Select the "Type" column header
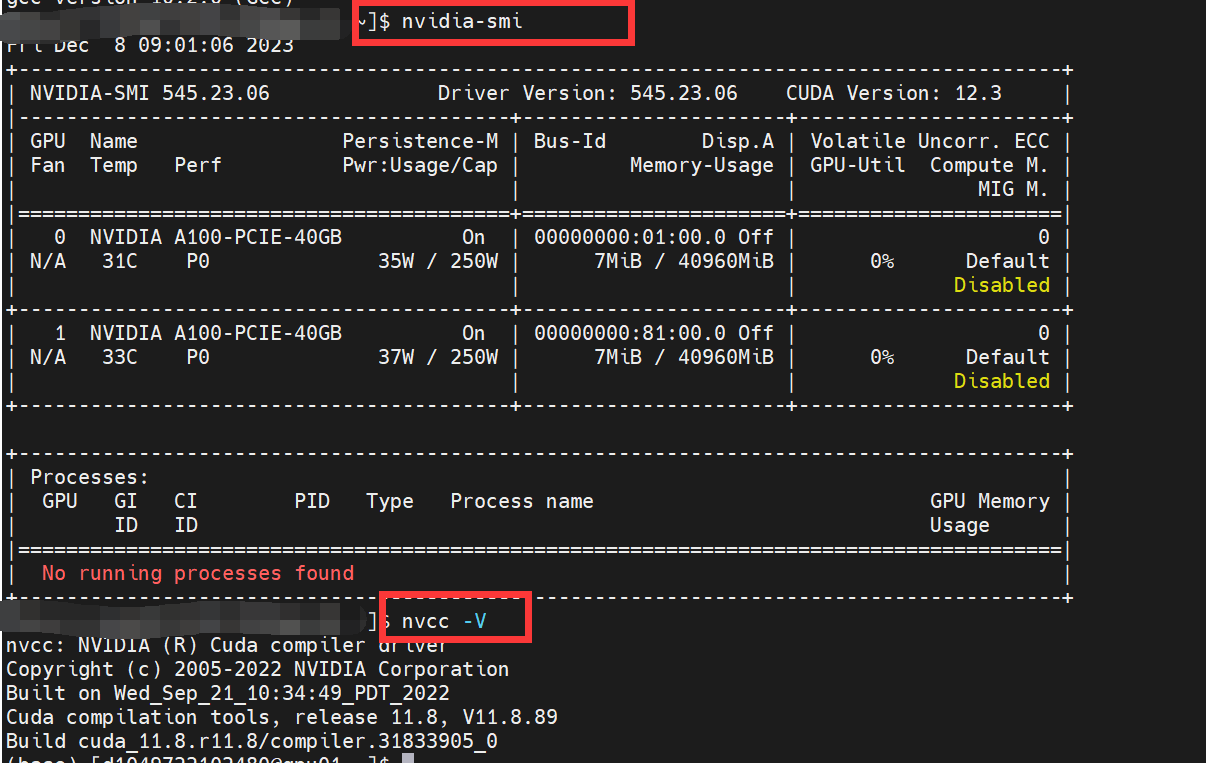 click(390, 501)
